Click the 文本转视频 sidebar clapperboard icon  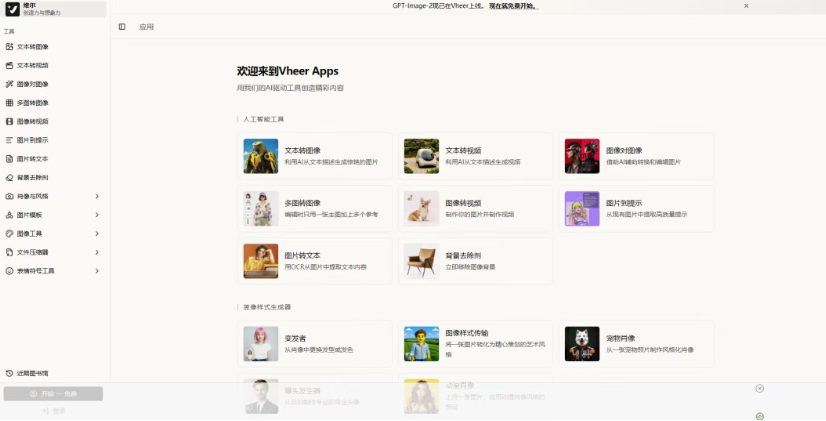coord(9,65)
